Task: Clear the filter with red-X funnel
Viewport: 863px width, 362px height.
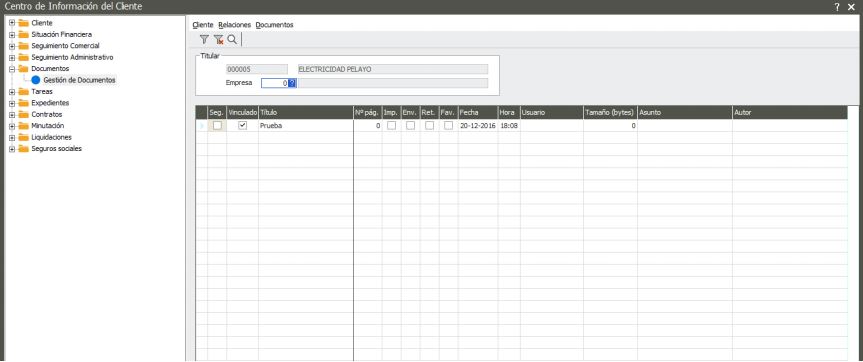Action: (219, 40)
